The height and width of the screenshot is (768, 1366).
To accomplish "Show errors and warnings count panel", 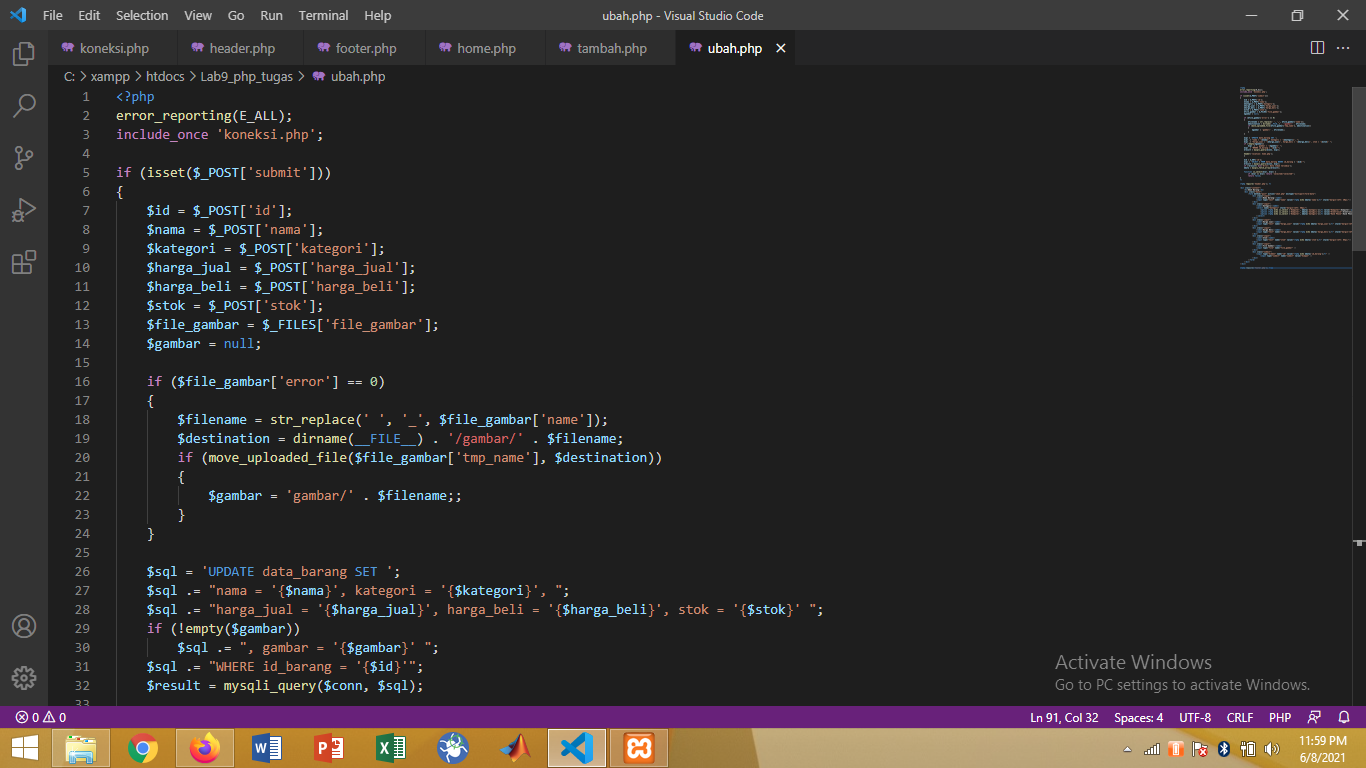I will pyautogui.click(x=40, y=717).
